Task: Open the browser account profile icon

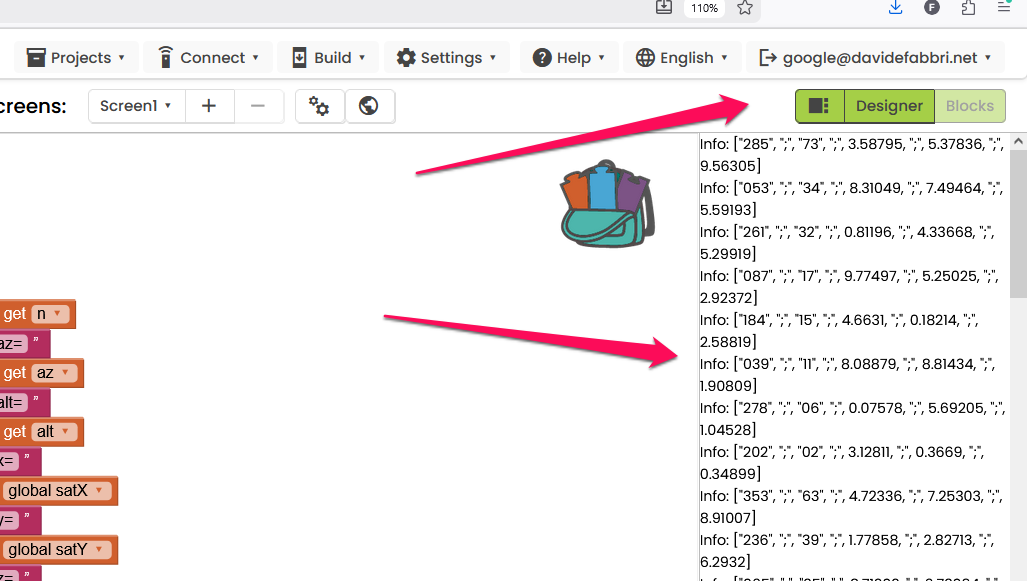Action: 931,8
